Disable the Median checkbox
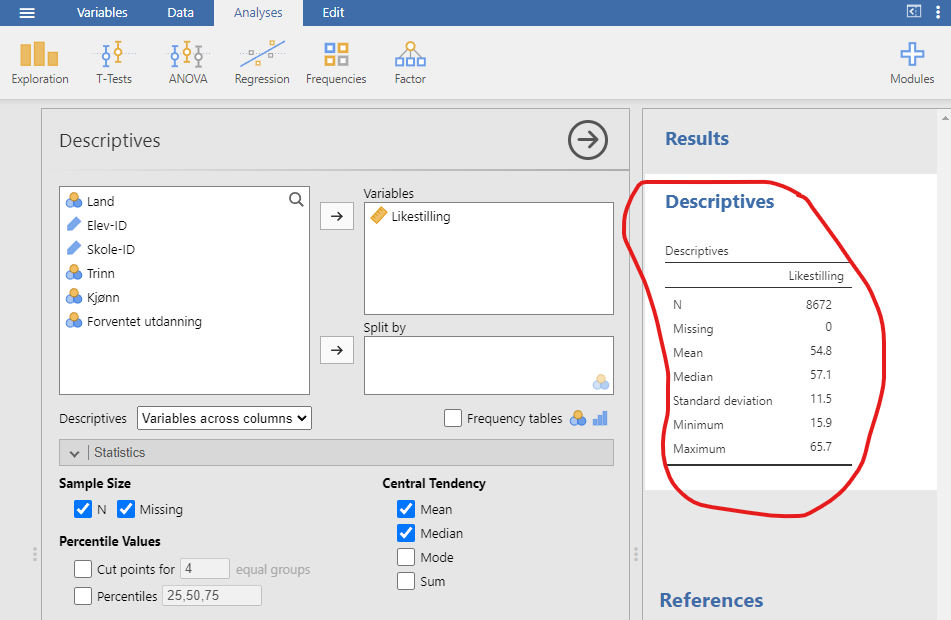Image resolution: width=951 pixels, height=620 pixels. pos(406,533)
